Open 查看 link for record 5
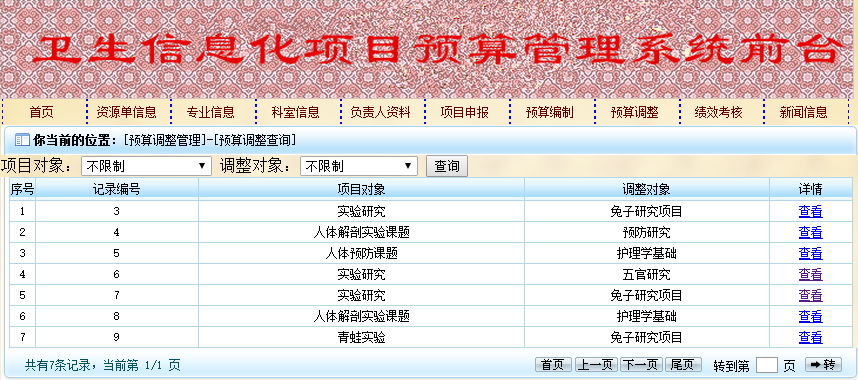Screen dimensions: 858x380 point(810,254)
